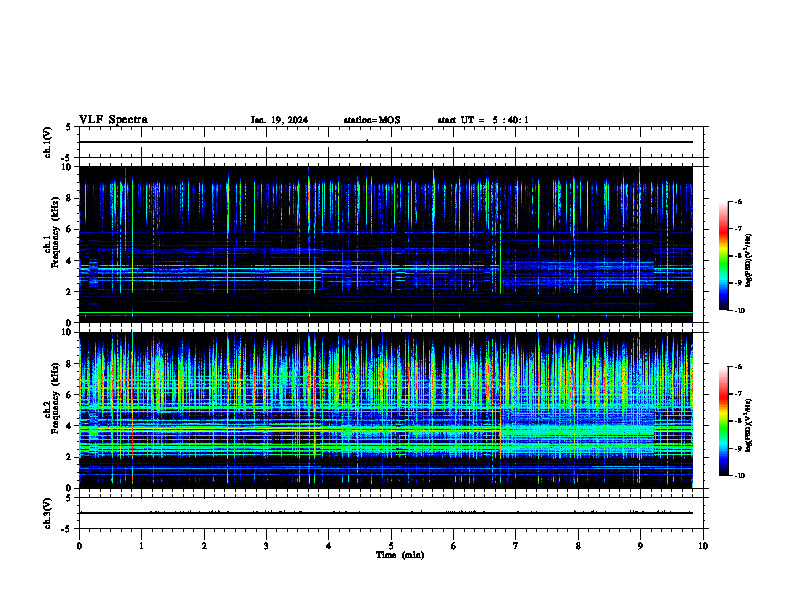Click the time axis tick label "3"
This screenshot has height=612, width=792.
pos(266,546)
